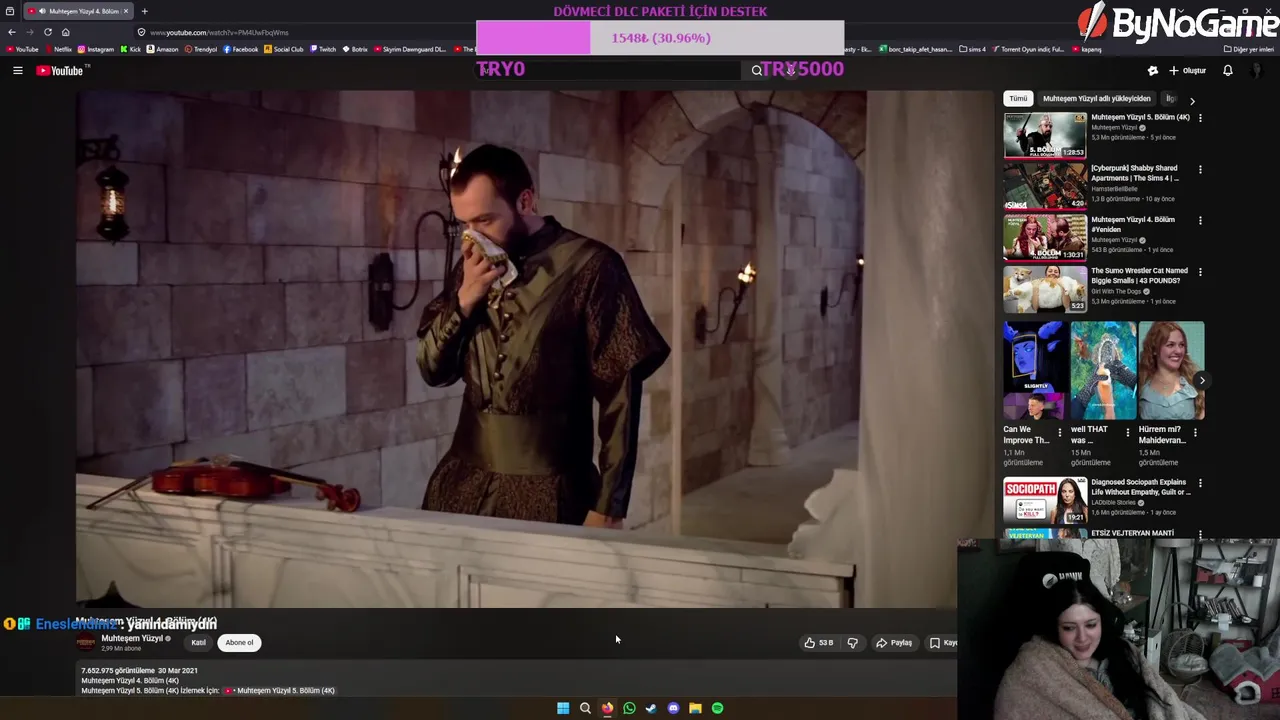The height and width of the screenshot is (720, 1280).
Task: Close the Muhteşem Yüzyıl 4. Bölüm tab
Action: click(125, 11)
